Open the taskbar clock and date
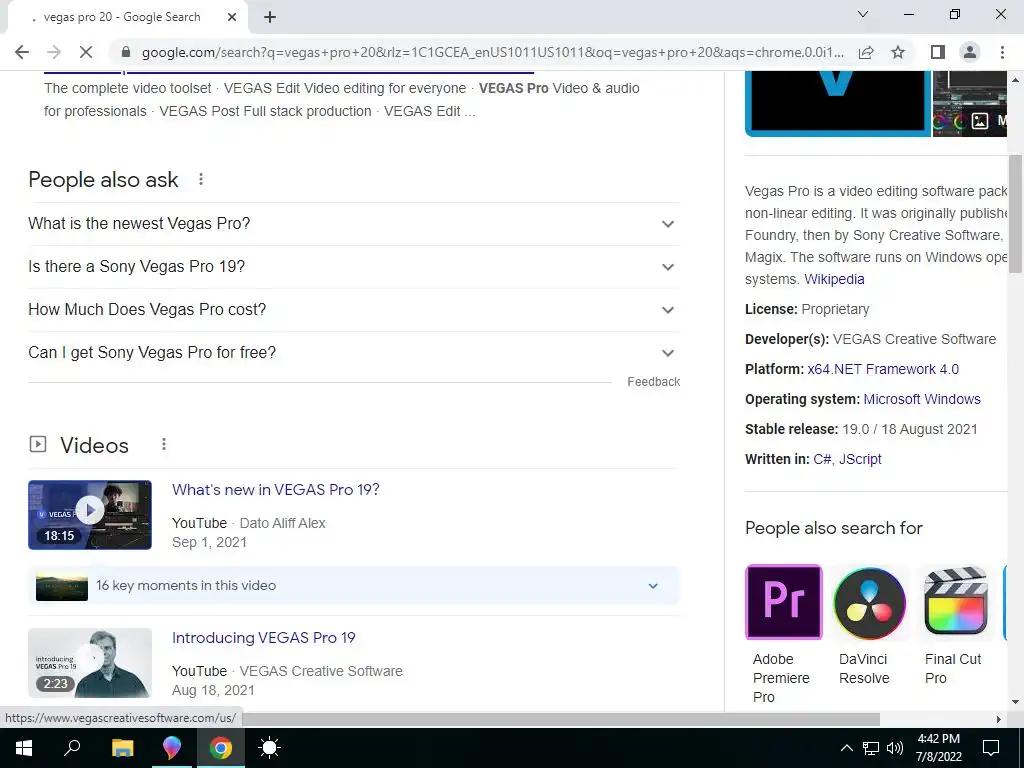The image size is (1024, 768). (x=938, y=748)
